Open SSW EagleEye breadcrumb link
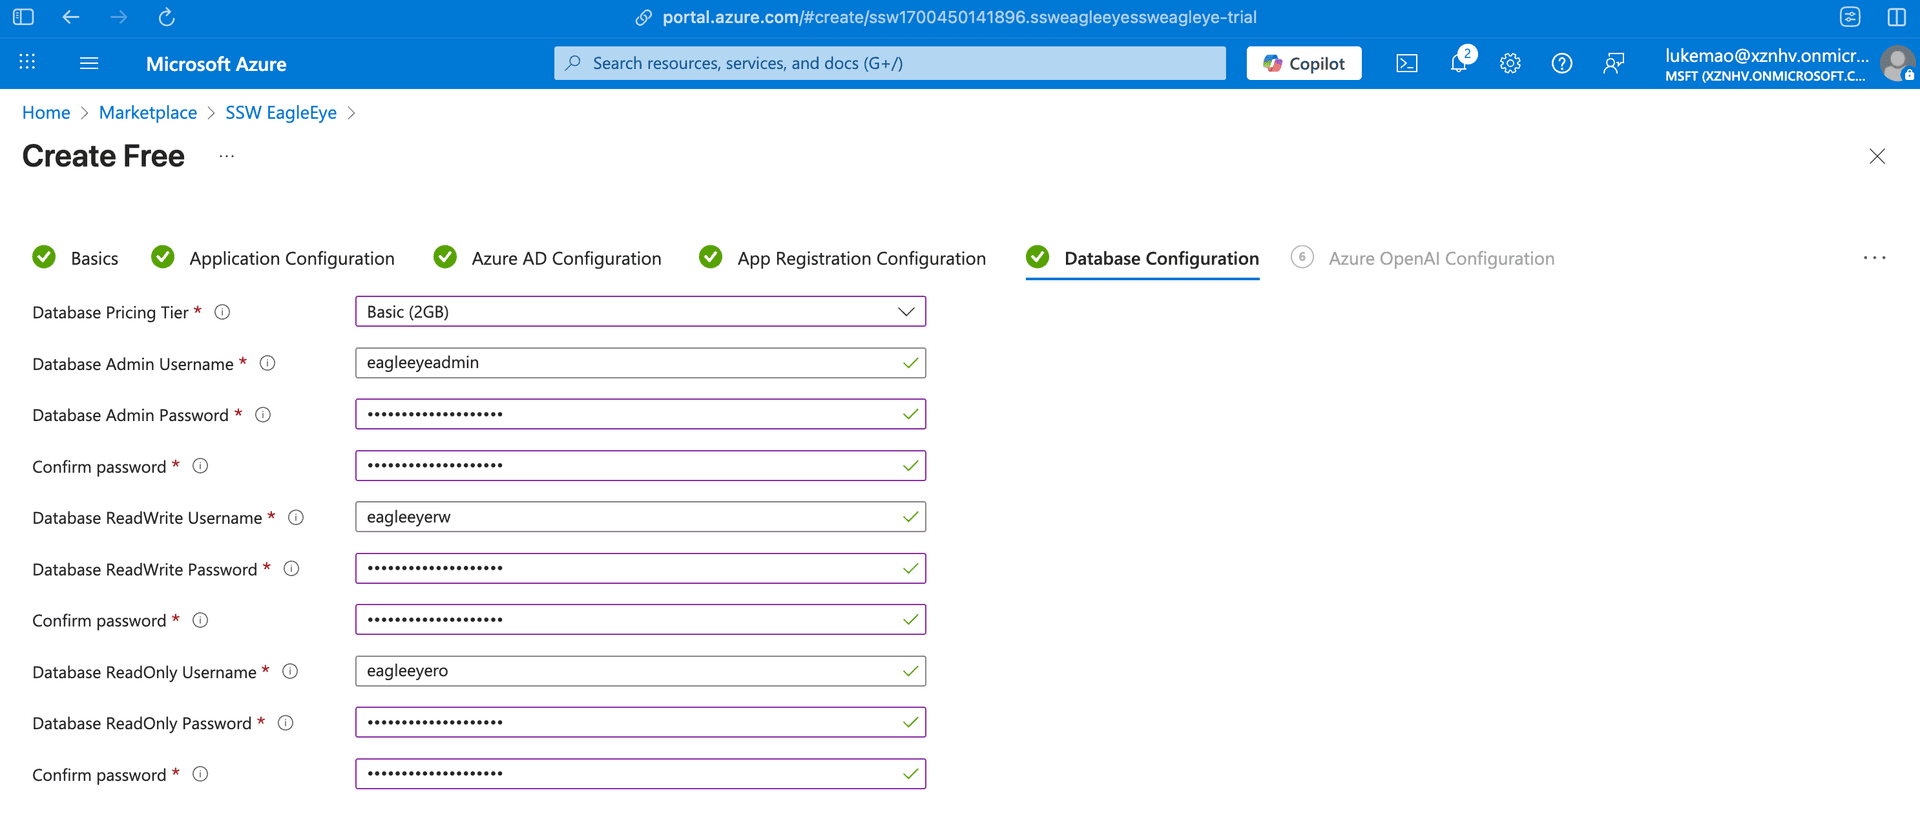The width and height of the screenshot is (1920, 815). pyautogui.click(x=281, y=112)
